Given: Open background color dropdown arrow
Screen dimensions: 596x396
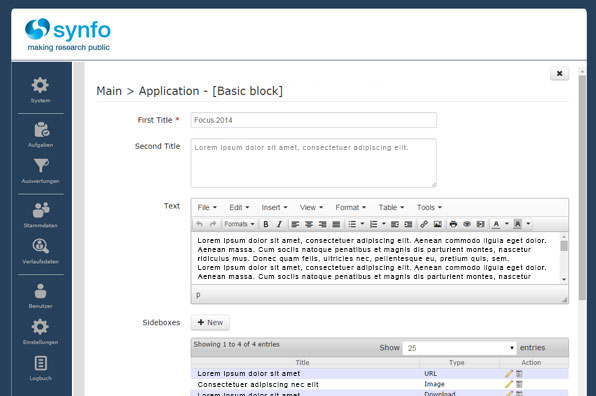Looking at the screenshot, I should 528,224.
